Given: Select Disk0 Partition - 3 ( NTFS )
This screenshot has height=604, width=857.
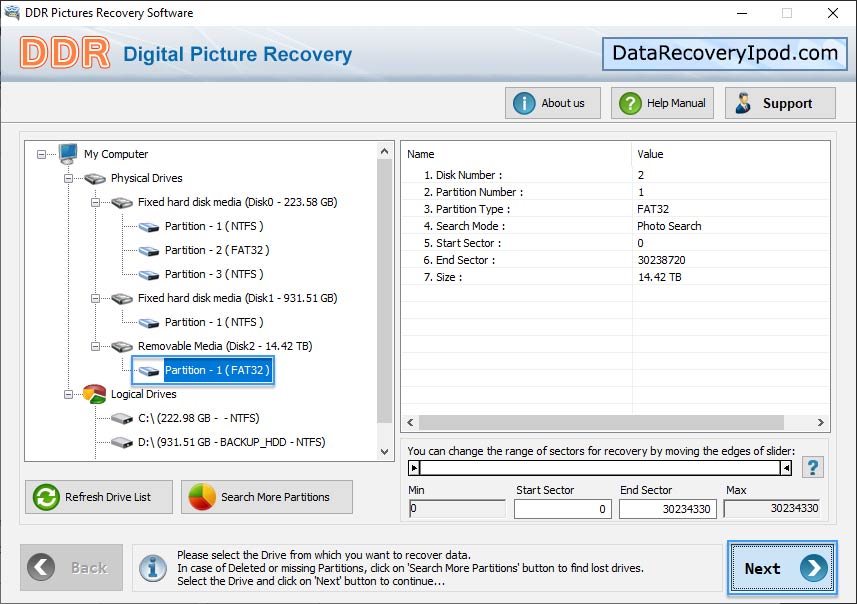Looking at the screenshot, I should [x=214, y=274].
